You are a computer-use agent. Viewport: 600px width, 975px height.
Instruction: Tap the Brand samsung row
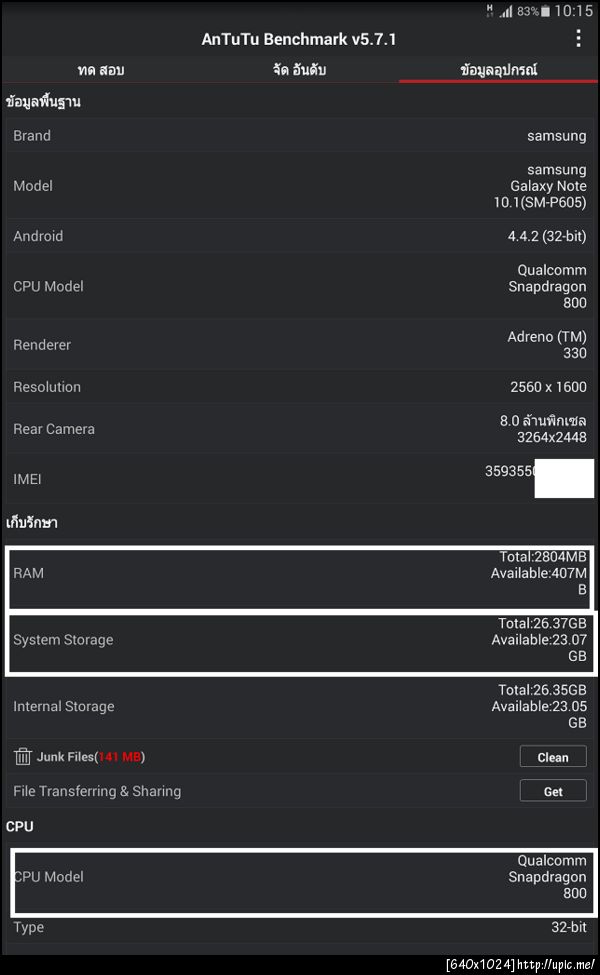coord(300,136)
